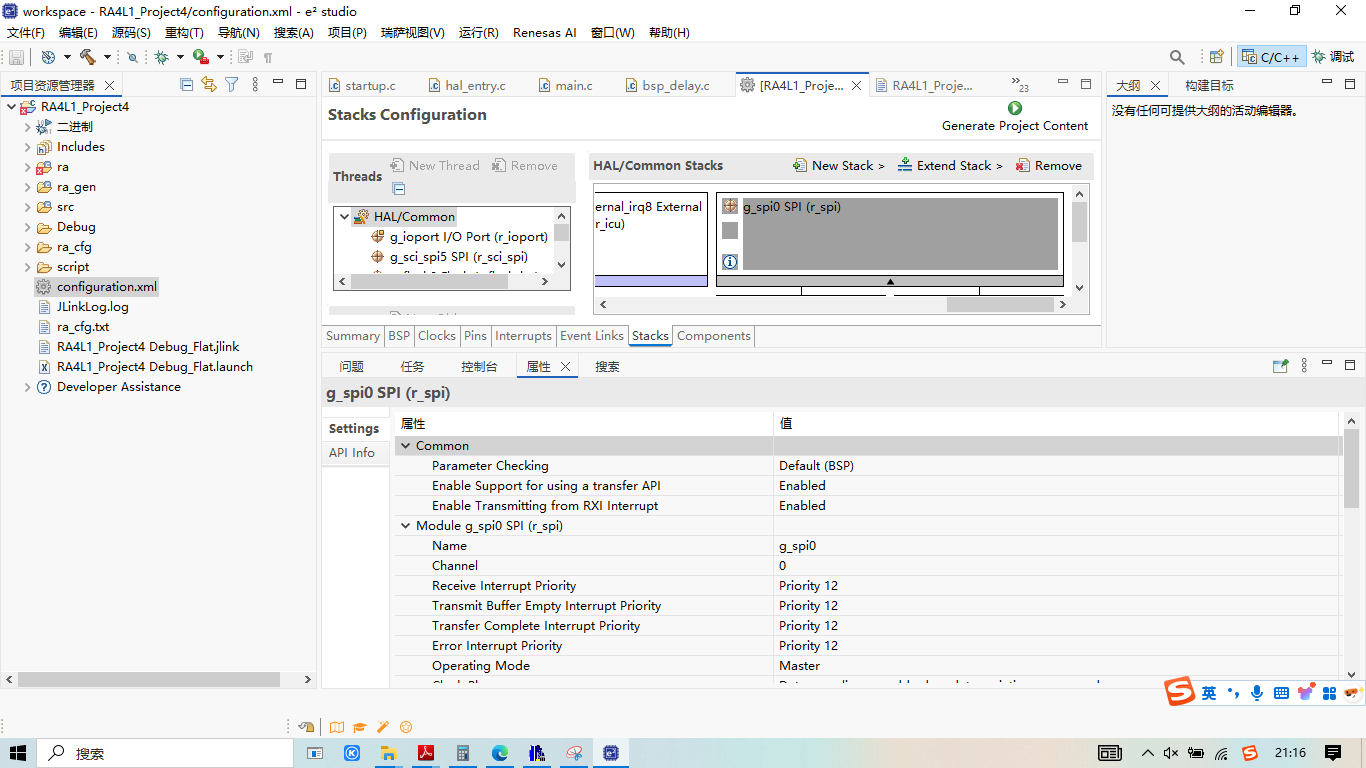Viewport: 1366px width, 768px height.
Task: Expand the Debug folder
Action: point(28,227)
